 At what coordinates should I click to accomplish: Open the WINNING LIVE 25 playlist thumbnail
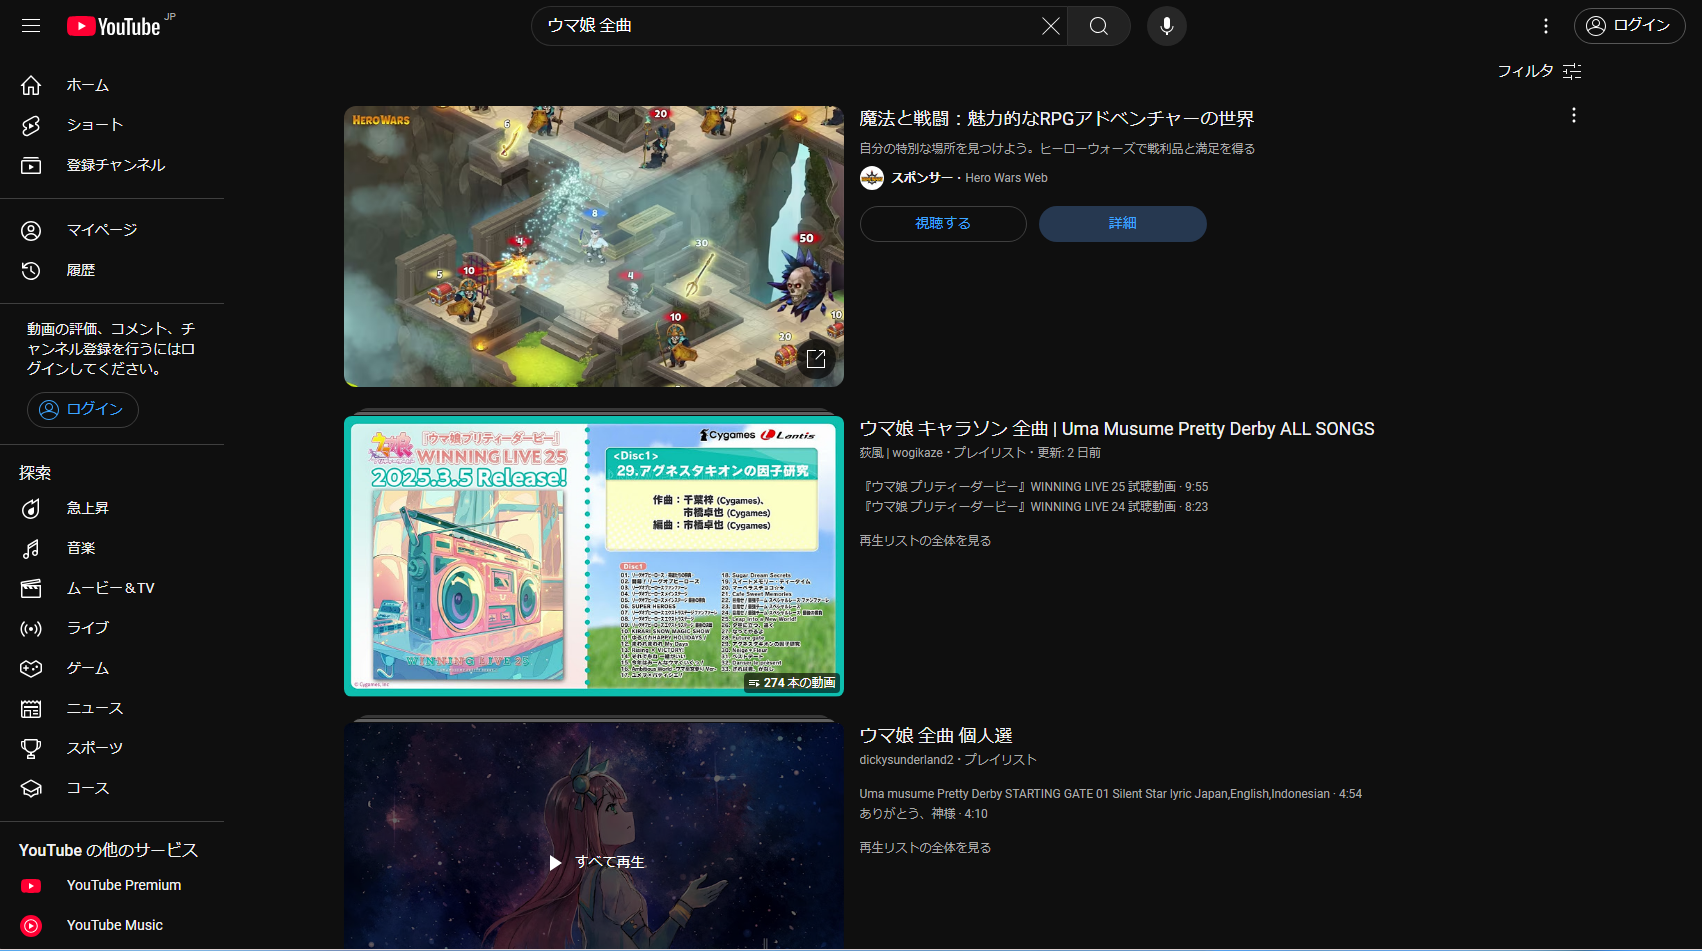pyautogui.click(x=594, y=556)
